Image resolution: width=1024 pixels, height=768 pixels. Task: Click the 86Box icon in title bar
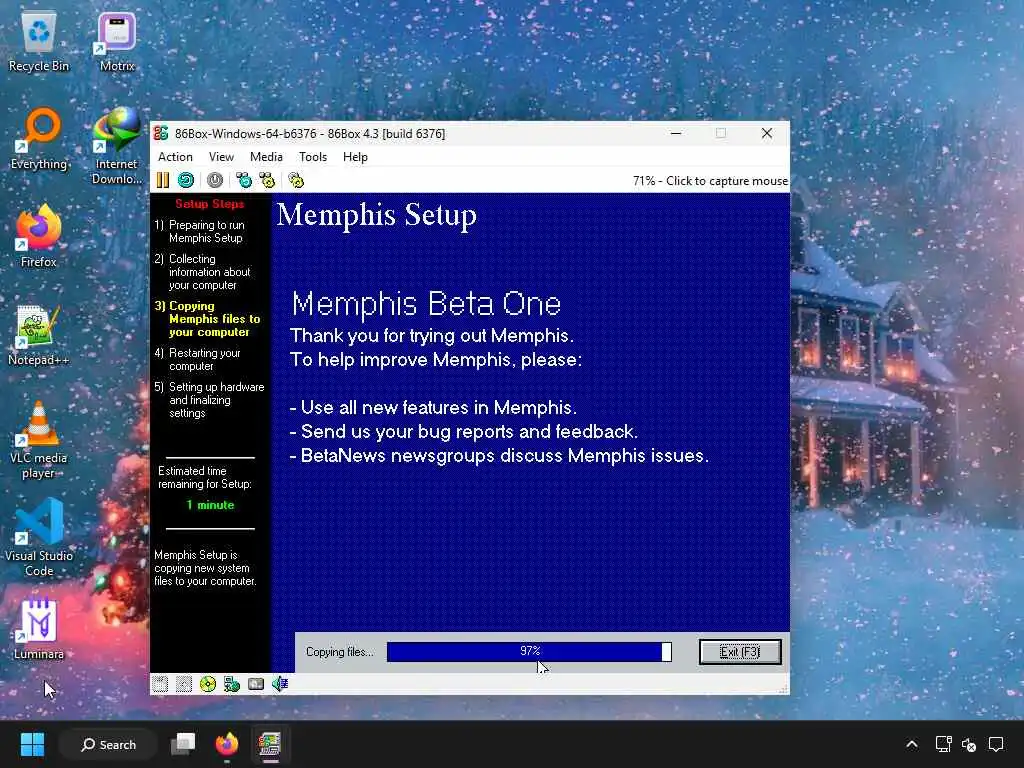[x=161, y=133]
